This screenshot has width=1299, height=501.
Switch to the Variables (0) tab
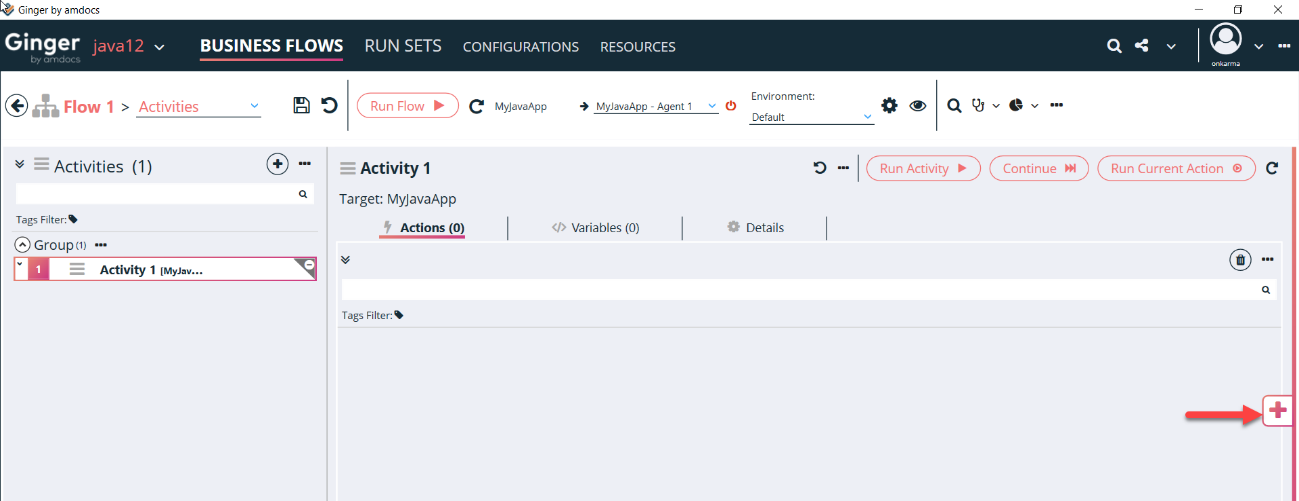[x=595, y=228]
